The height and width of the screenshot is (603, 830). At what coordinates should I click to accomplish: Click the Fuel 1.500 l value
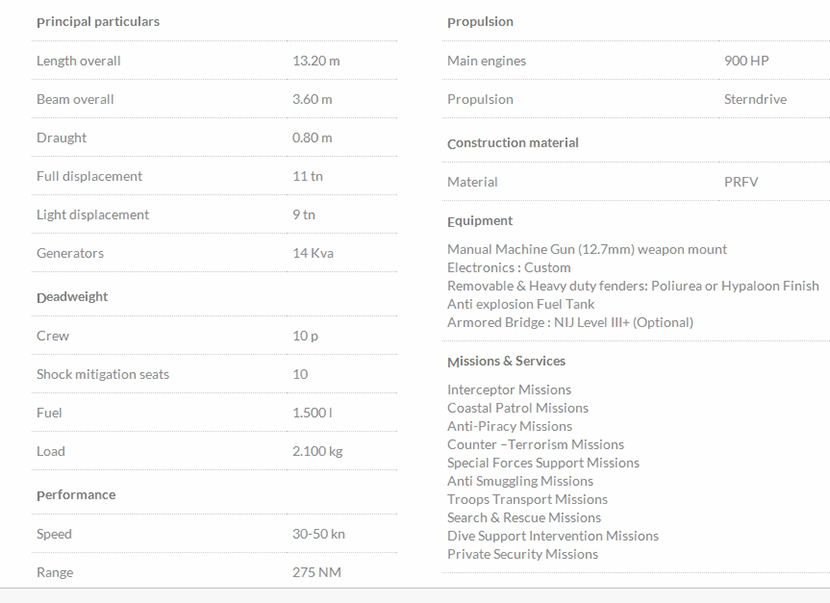coord(312,413)
